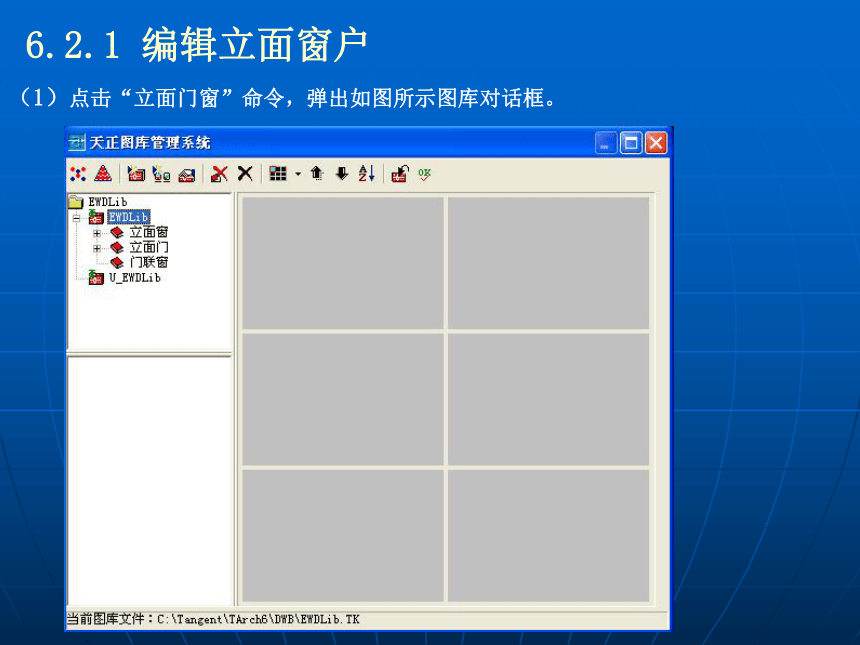Click the window's title bar app icon
860x645 pixels.
(76, 143)
